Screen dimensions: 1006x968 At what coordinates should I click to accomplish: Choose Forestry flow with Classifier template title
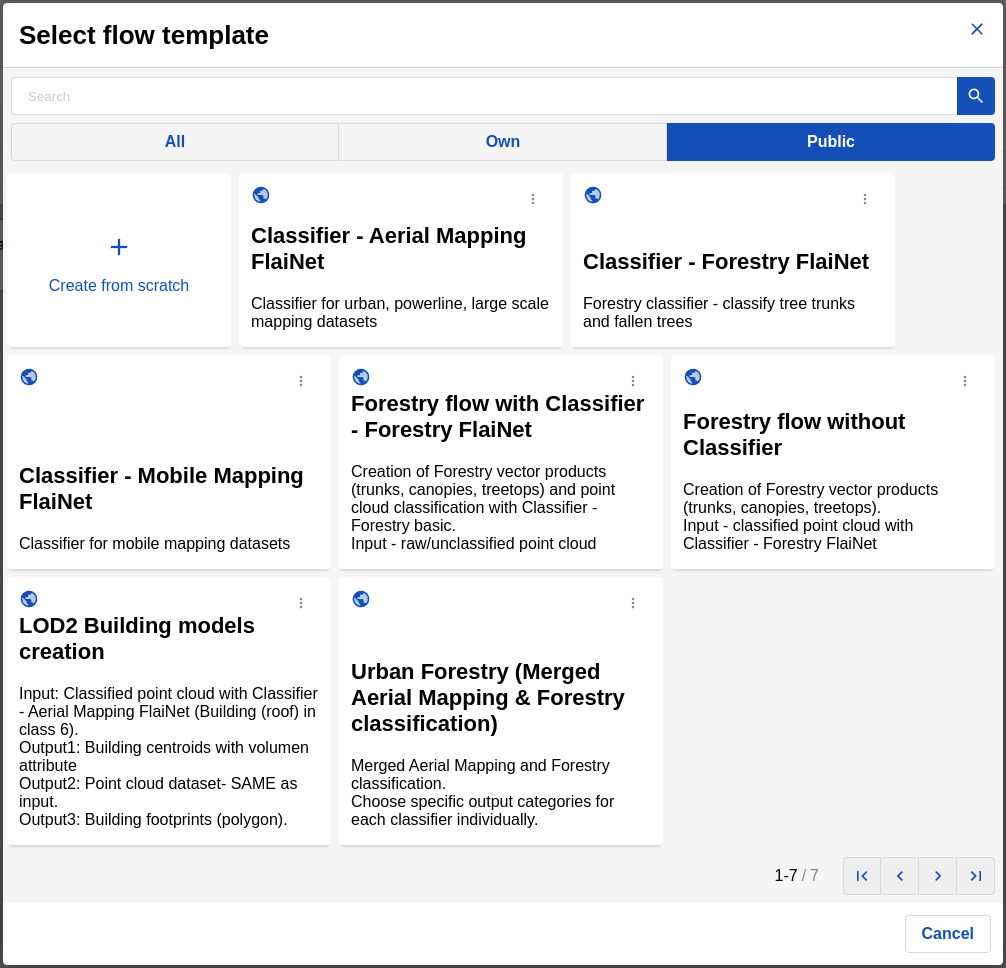click(x=497, y=416)
